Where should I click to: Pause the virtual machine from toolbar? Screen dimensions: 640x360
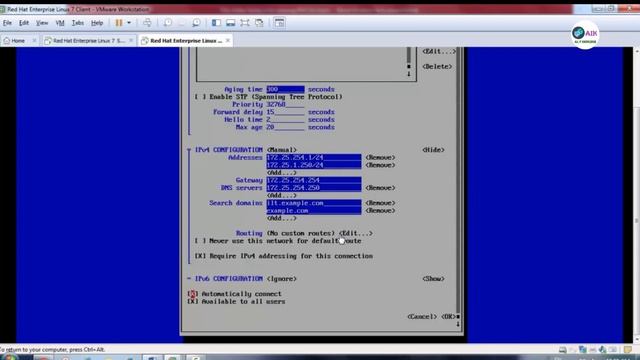pyautogui.click(x=119, y=23)
